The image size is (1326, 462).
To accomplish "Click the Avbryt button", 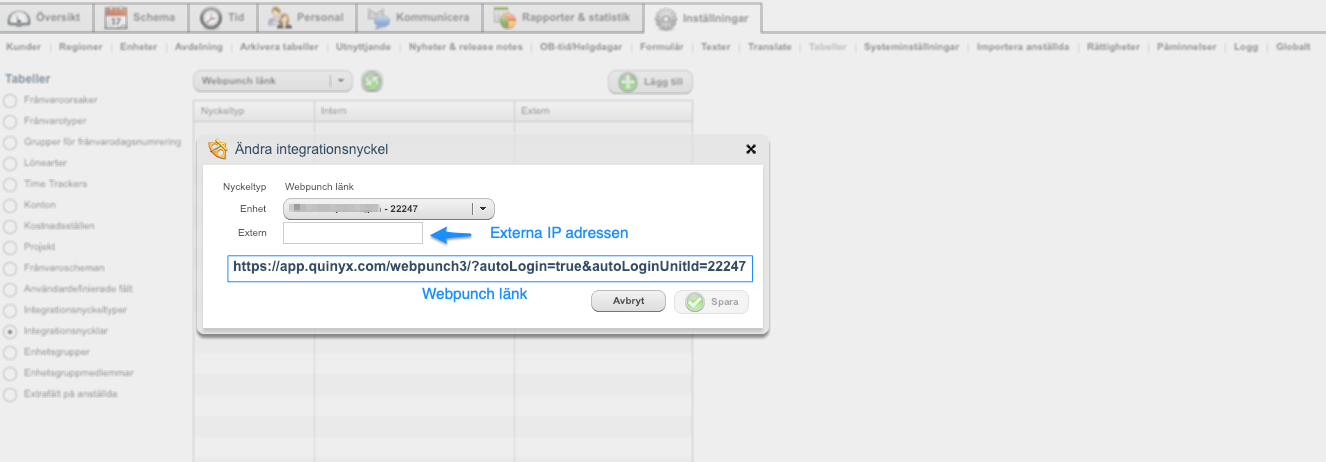I will pyautogui.click(x=628, y=301).
